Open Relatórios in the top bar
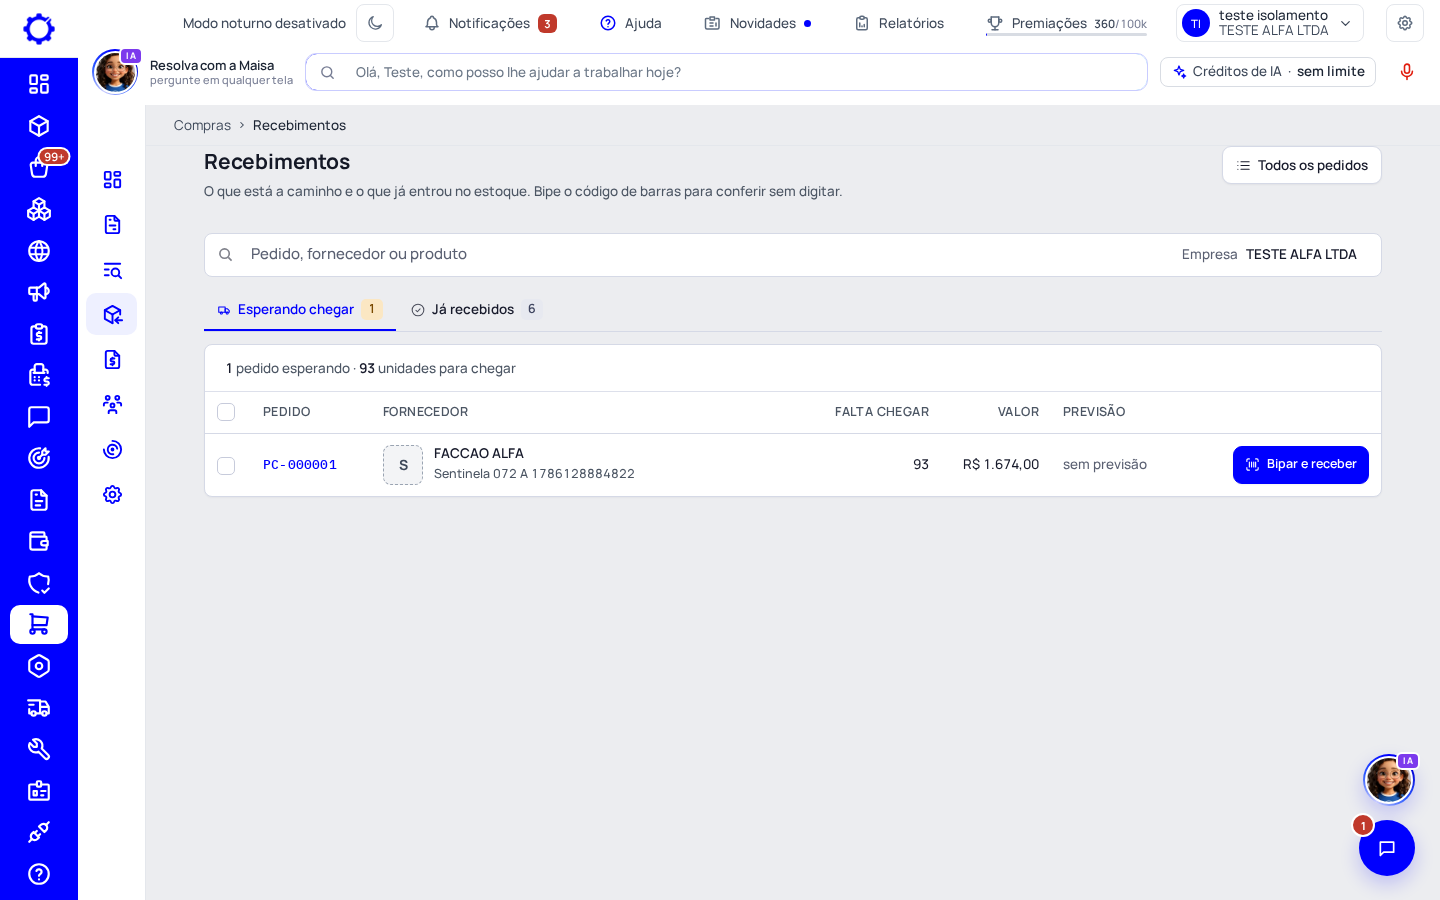This screenshot has width=1440, height=900. 899,23
